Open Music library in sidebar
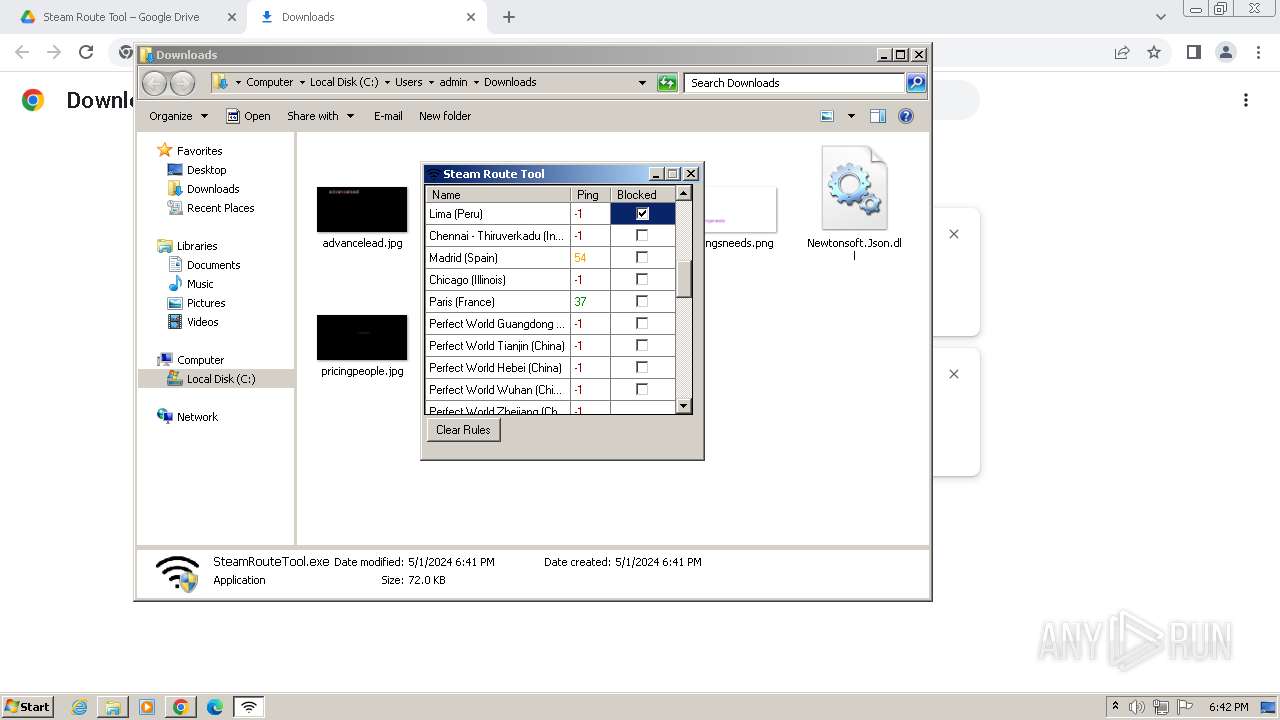 [x=200, y=284]
